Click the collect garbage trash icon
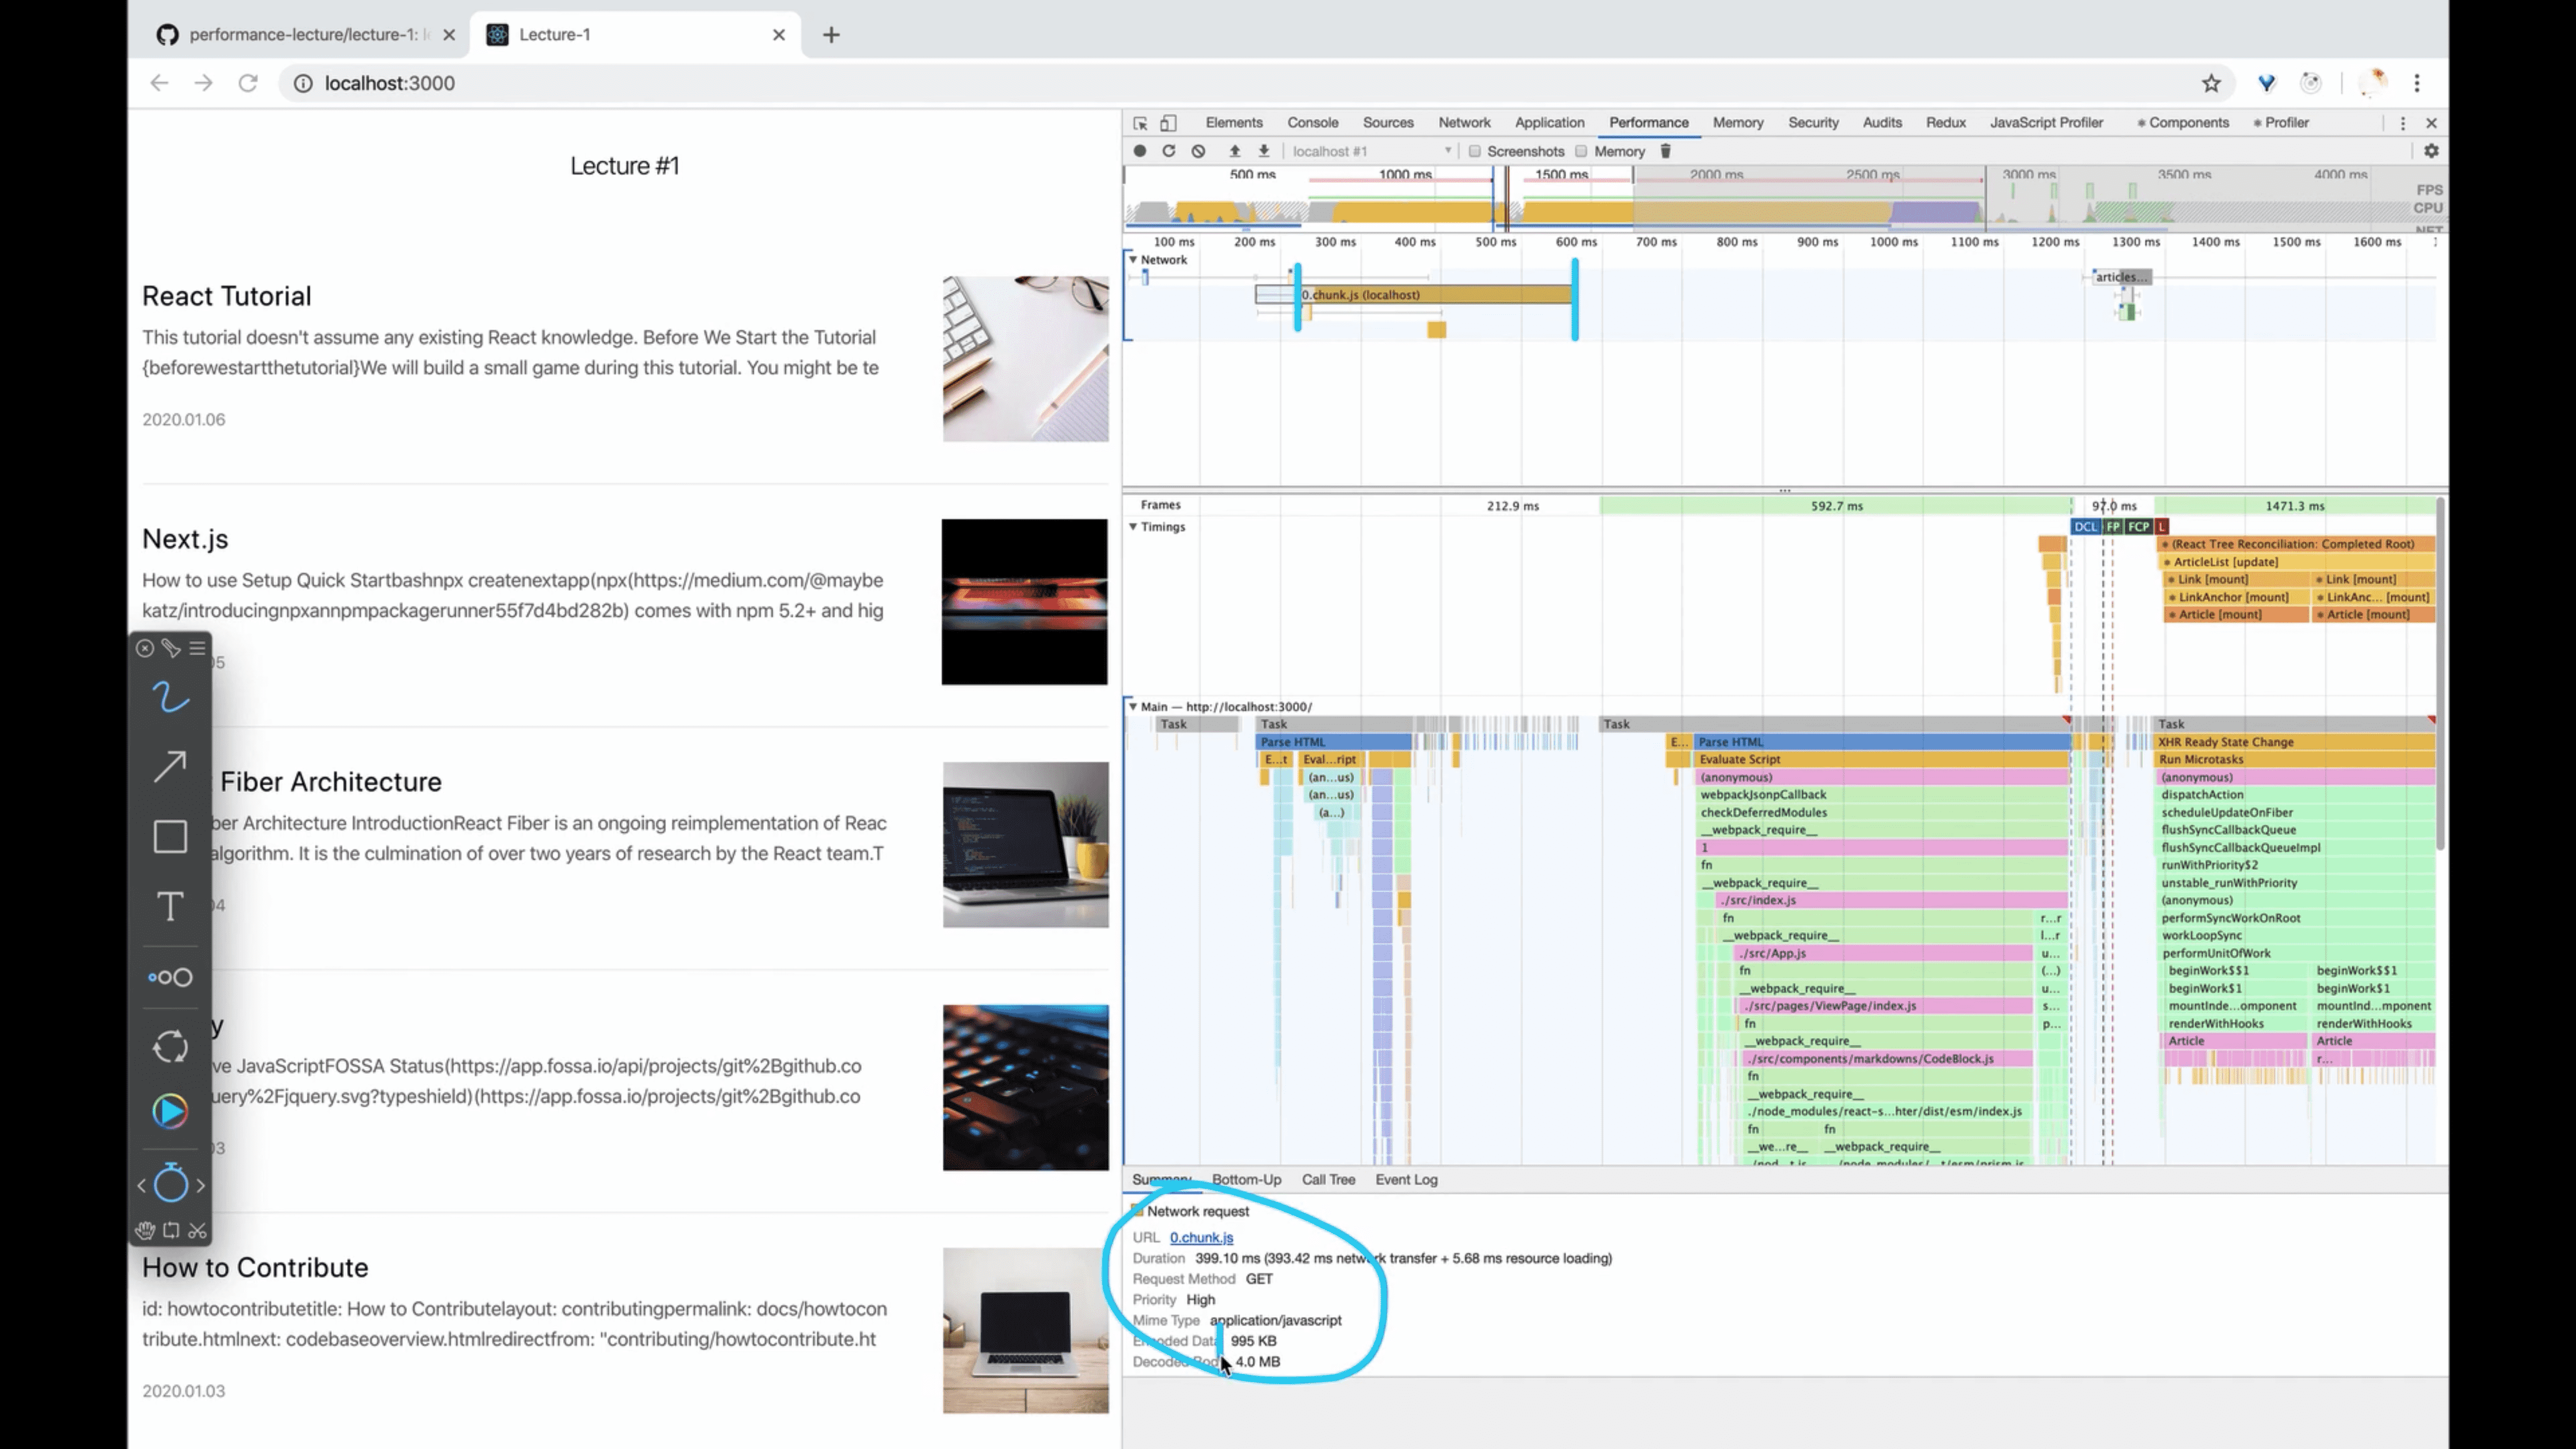2576x1449 pixels. coord(1665,151)
